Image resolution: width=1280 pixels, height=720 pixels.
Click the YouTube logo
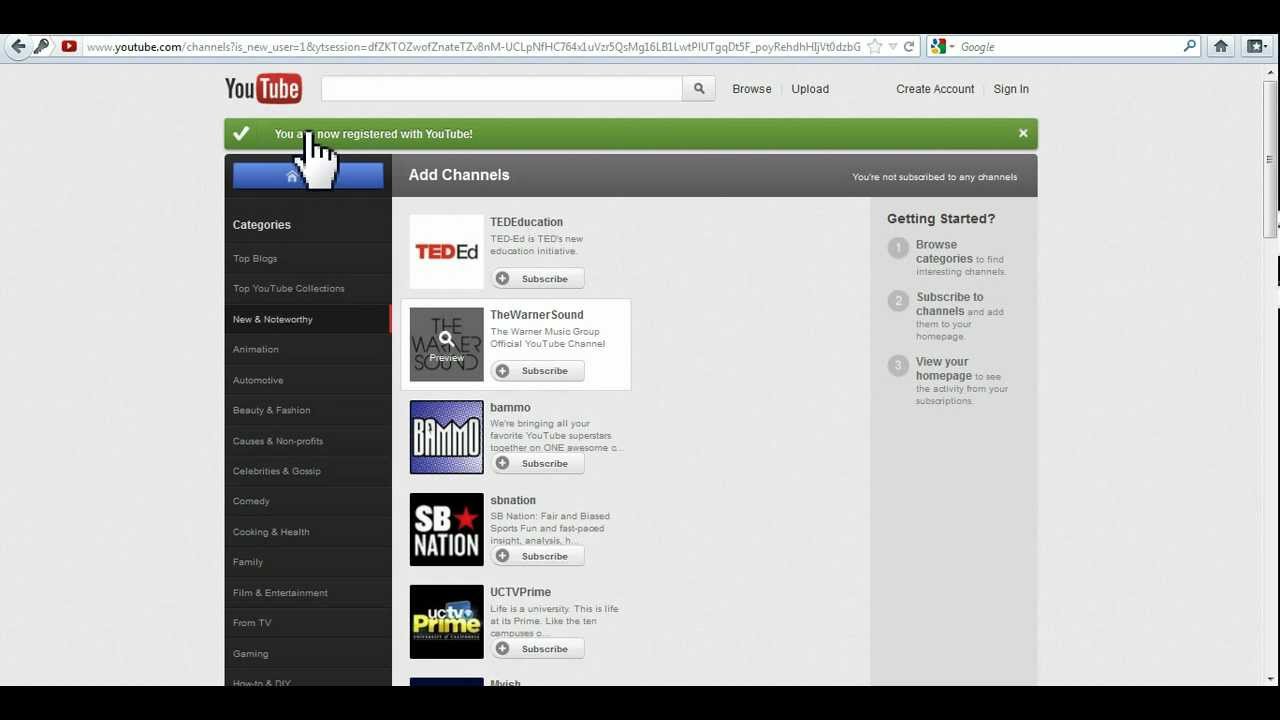(x=263, y=89)
